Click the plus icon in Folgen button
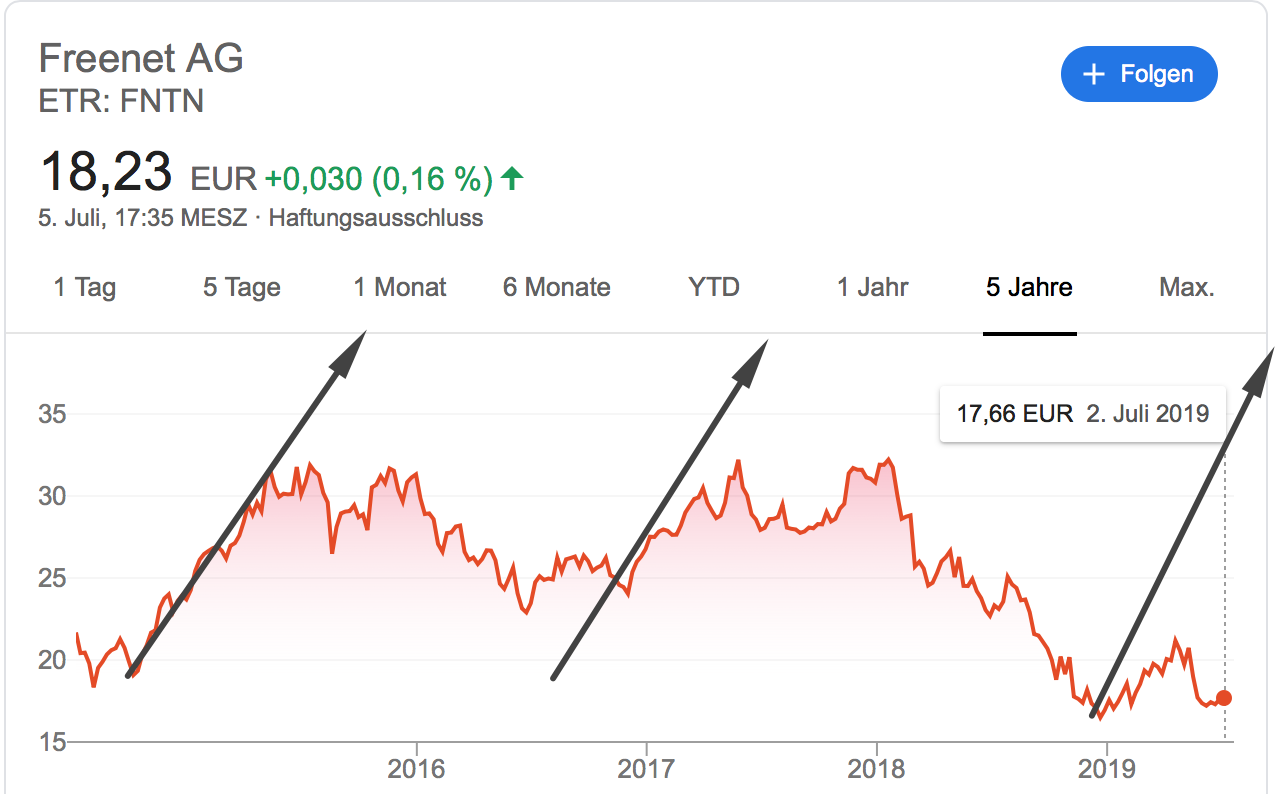The width and height of the screenshot is (1280, 794). click(x=1095, y=75)
